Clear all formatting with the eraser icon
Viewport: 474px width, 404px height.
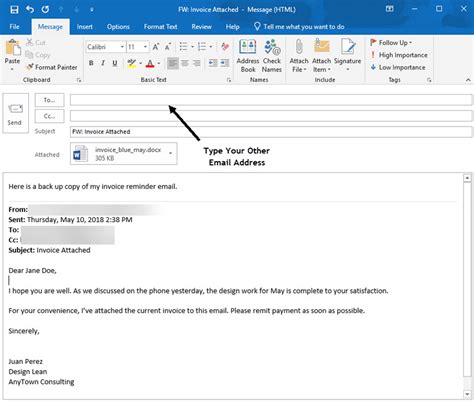(x=225, y=47)
